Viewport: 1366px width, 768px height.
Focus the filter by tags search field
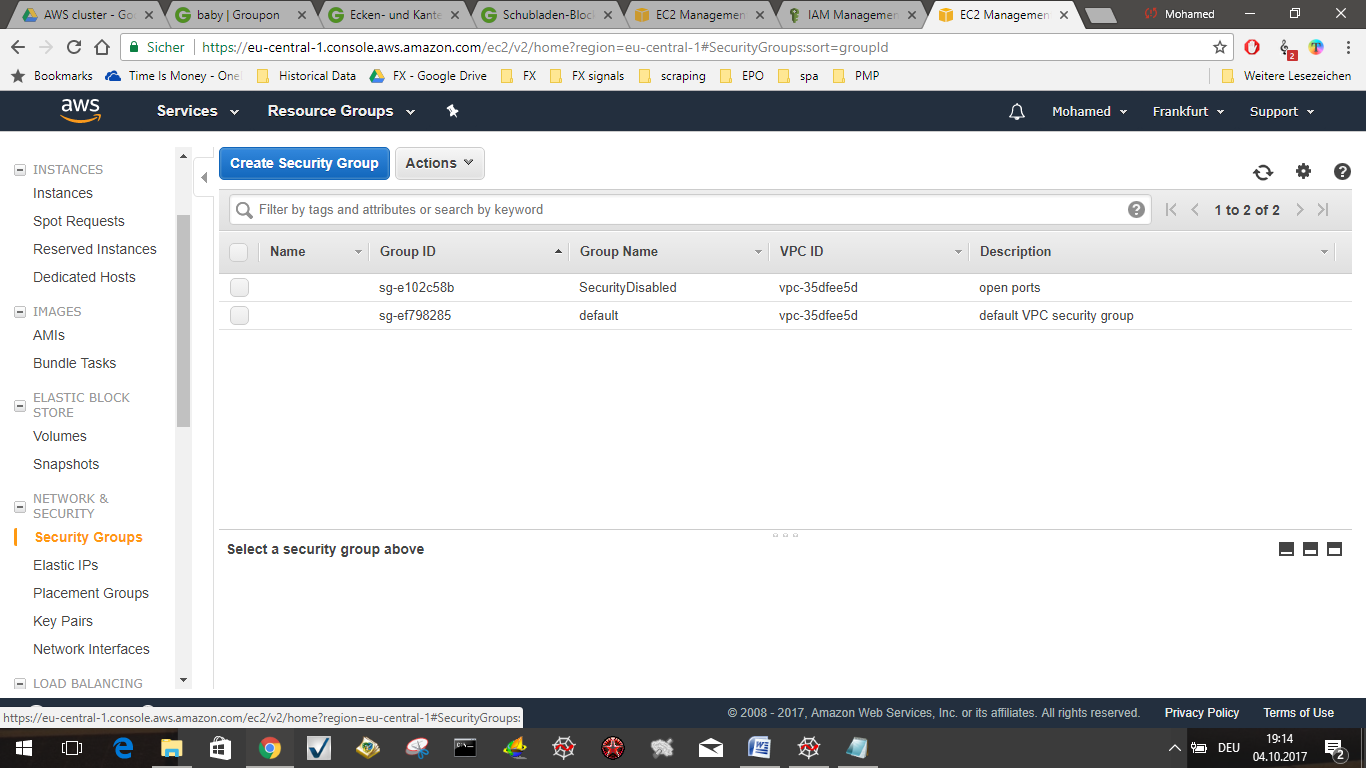690,209
